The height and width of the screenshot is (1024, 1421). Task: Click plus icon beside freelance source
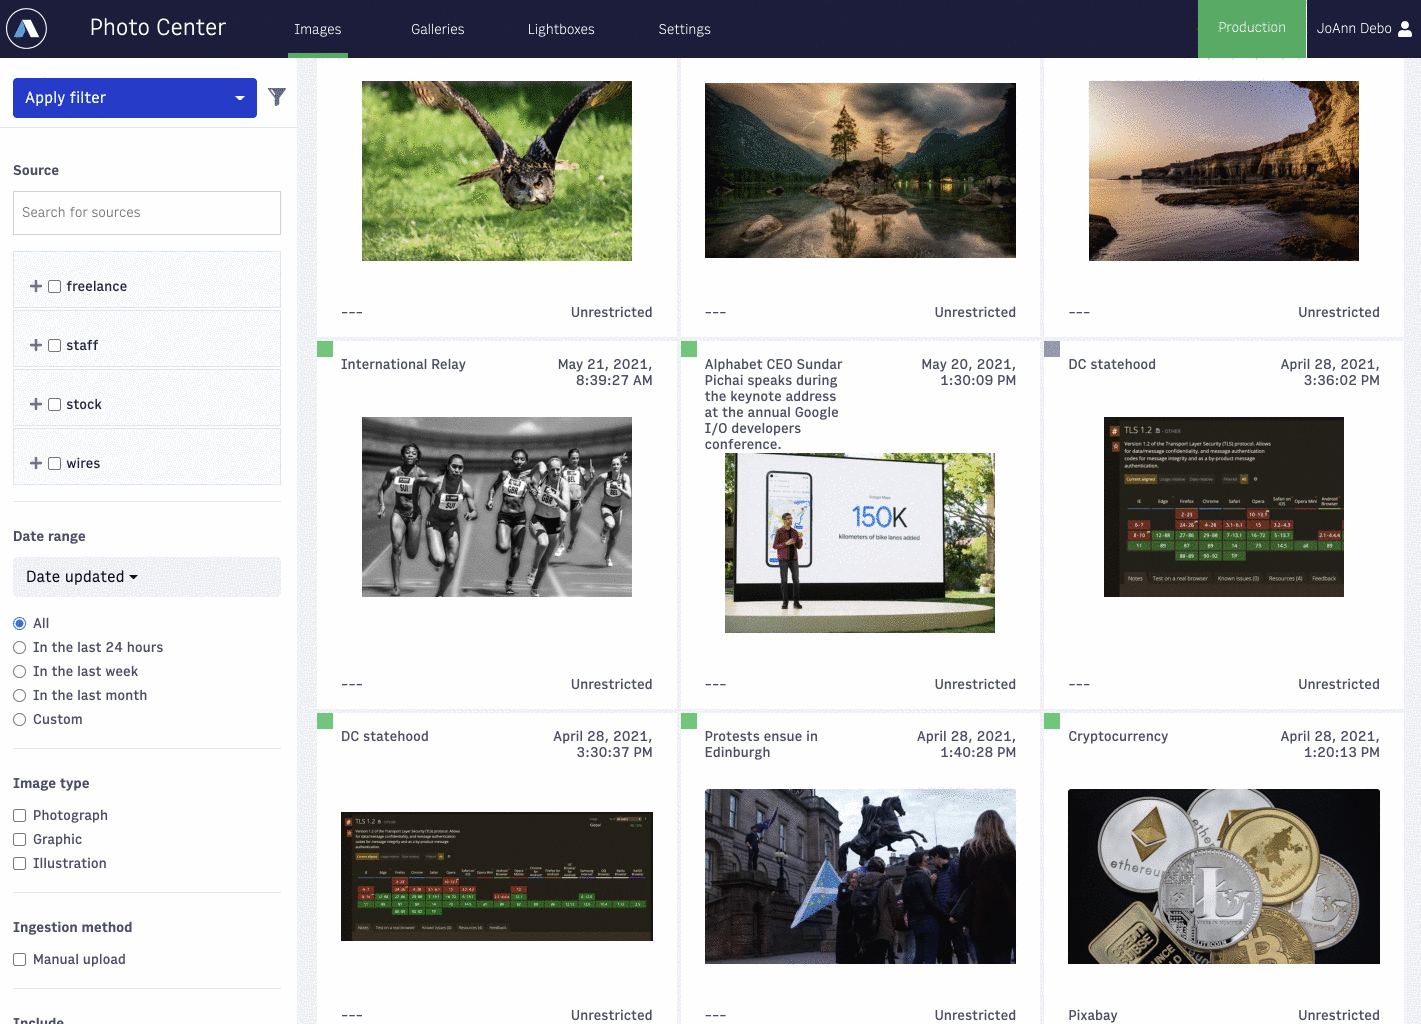click(x=36, y=286)
